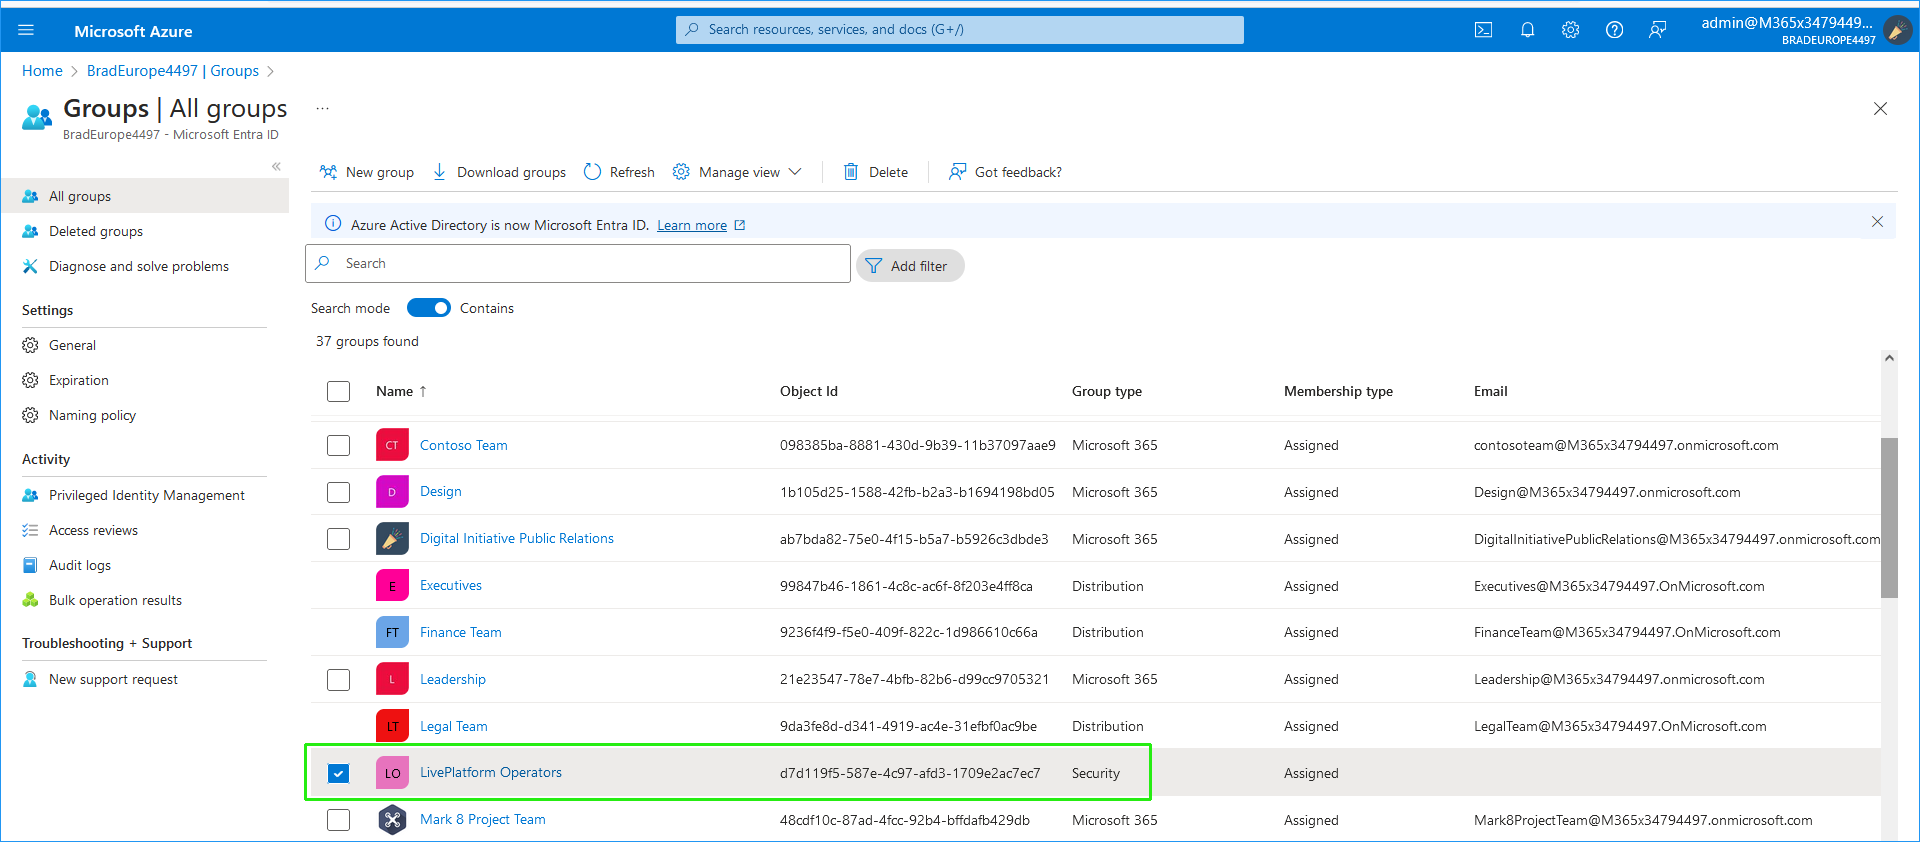Check the Design group checkbox
Image resolution: width=1920 pixels, height=842 pixels.
click(339, 492)
